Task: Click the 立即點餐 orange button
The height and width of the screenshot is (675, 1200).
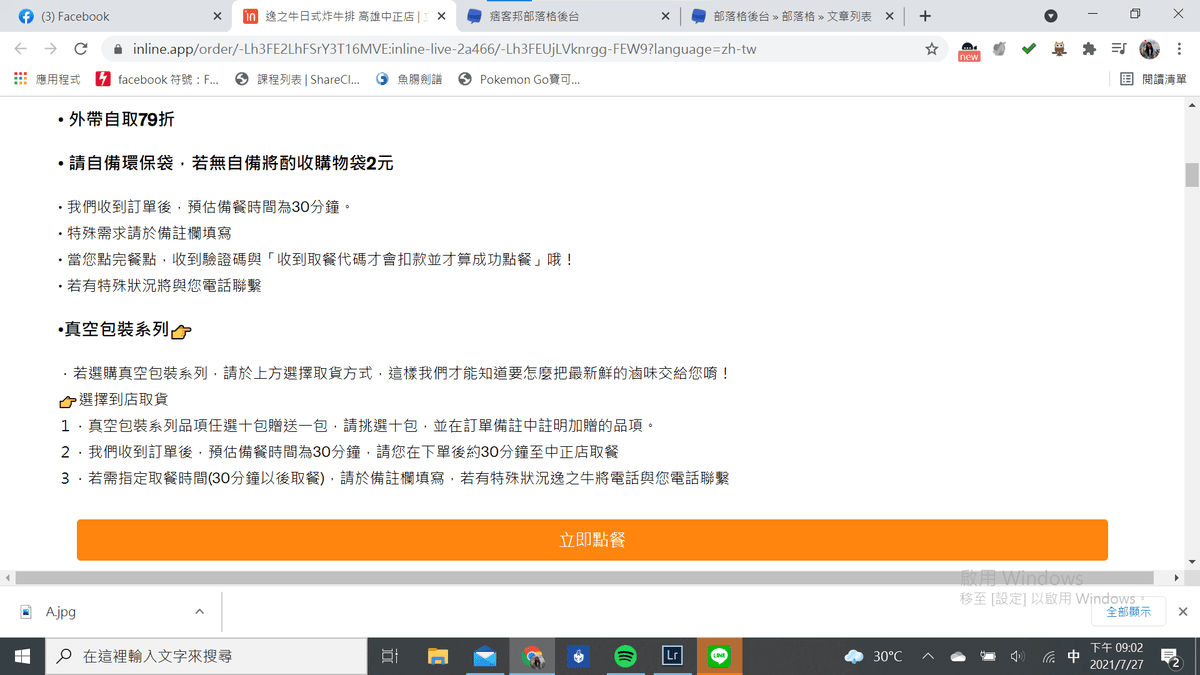Action: [592, 540]
